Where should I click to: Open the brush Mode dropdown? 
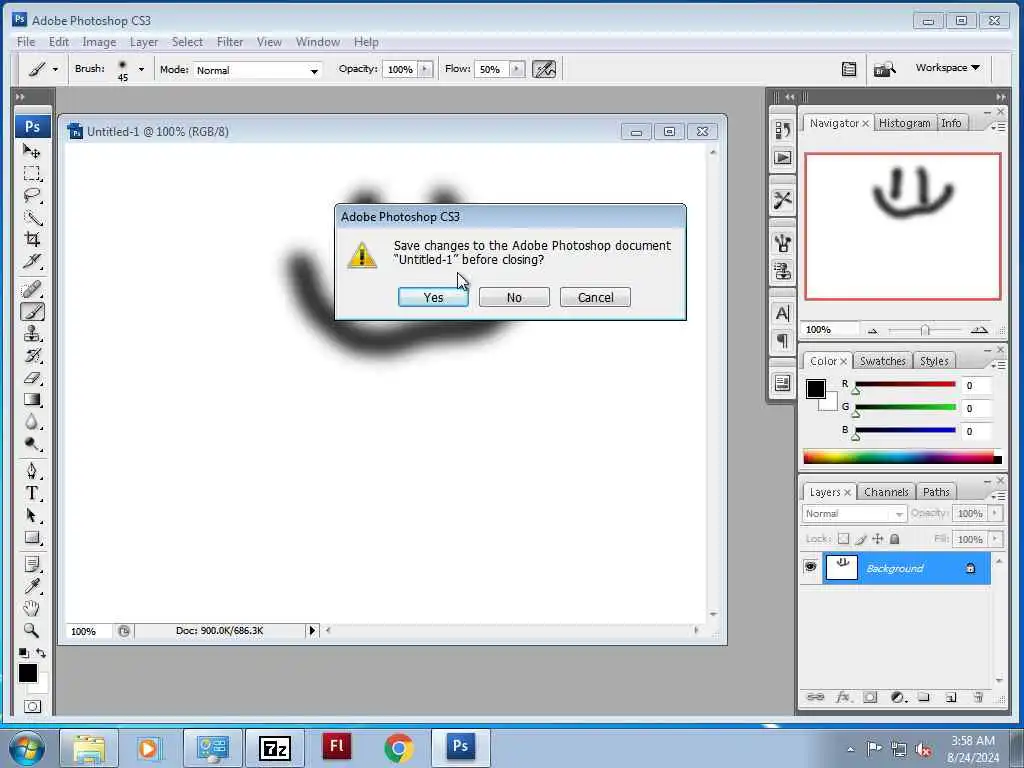[257, 70]
